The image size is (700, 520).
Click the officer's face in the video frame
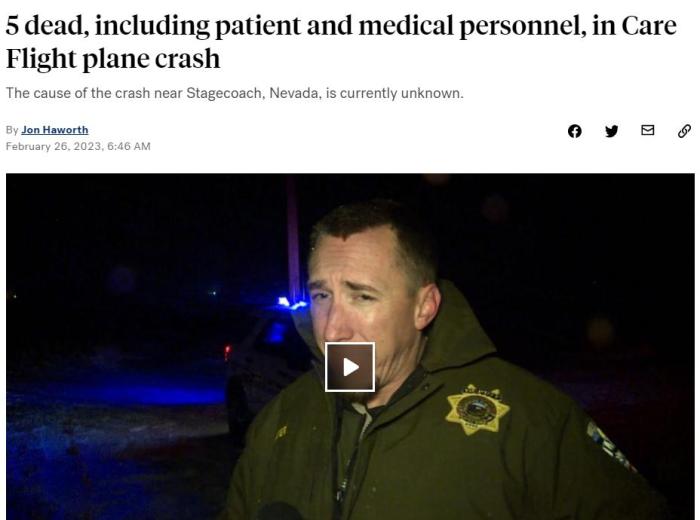364,304
